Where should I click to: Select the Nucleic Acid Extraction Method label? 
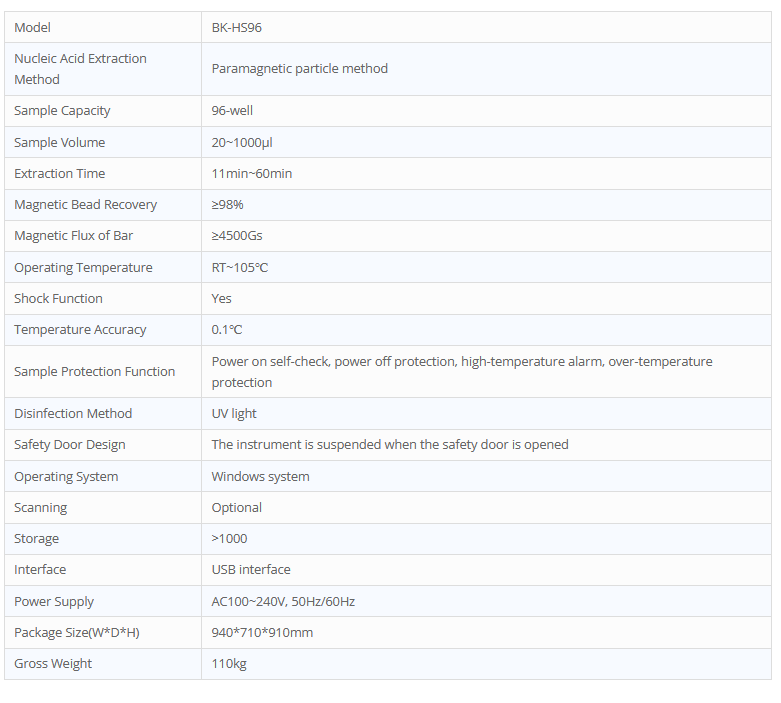tap(80, 69)
